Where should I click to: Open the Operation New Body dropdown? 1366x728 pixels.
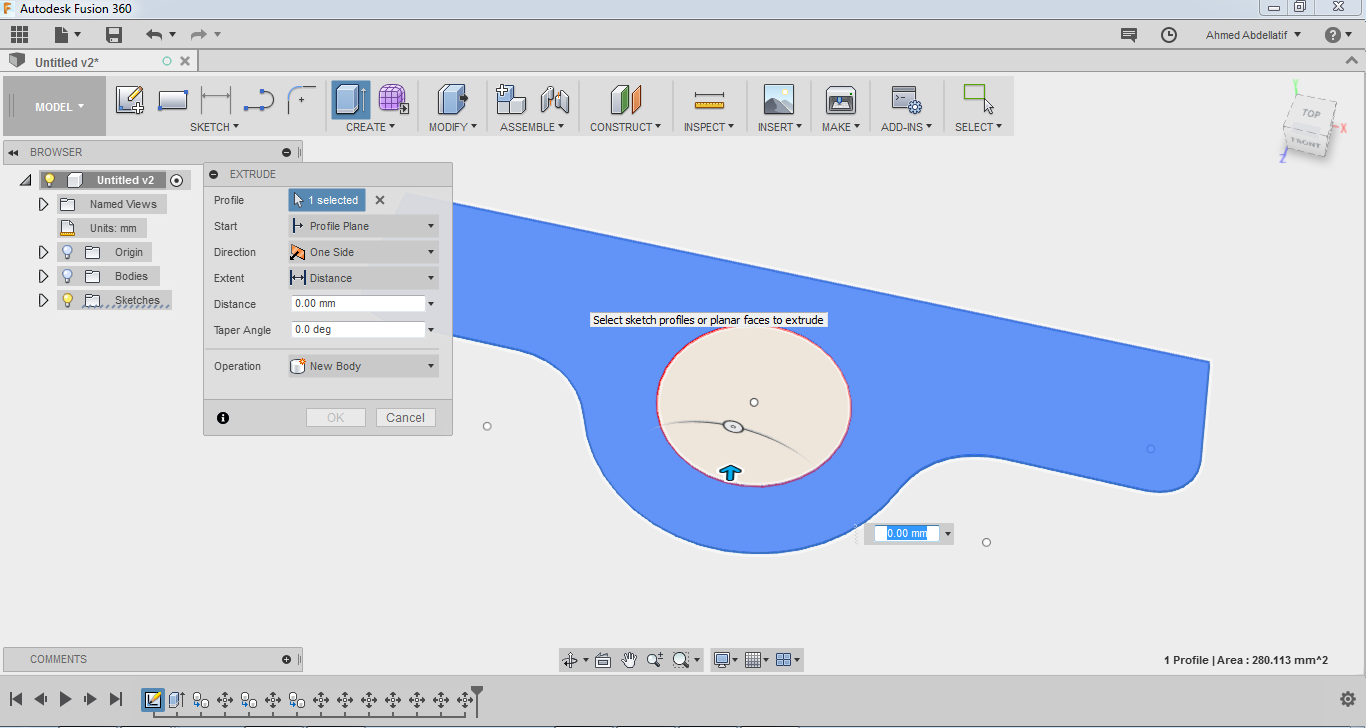coord(363,366)
